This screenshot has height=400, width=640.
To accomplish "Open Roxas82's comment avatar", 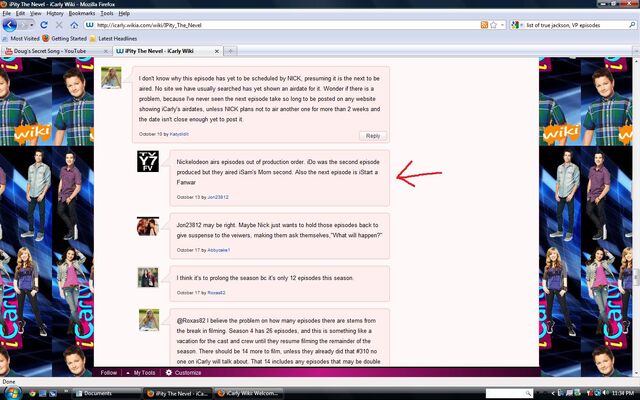I will 148,278.
